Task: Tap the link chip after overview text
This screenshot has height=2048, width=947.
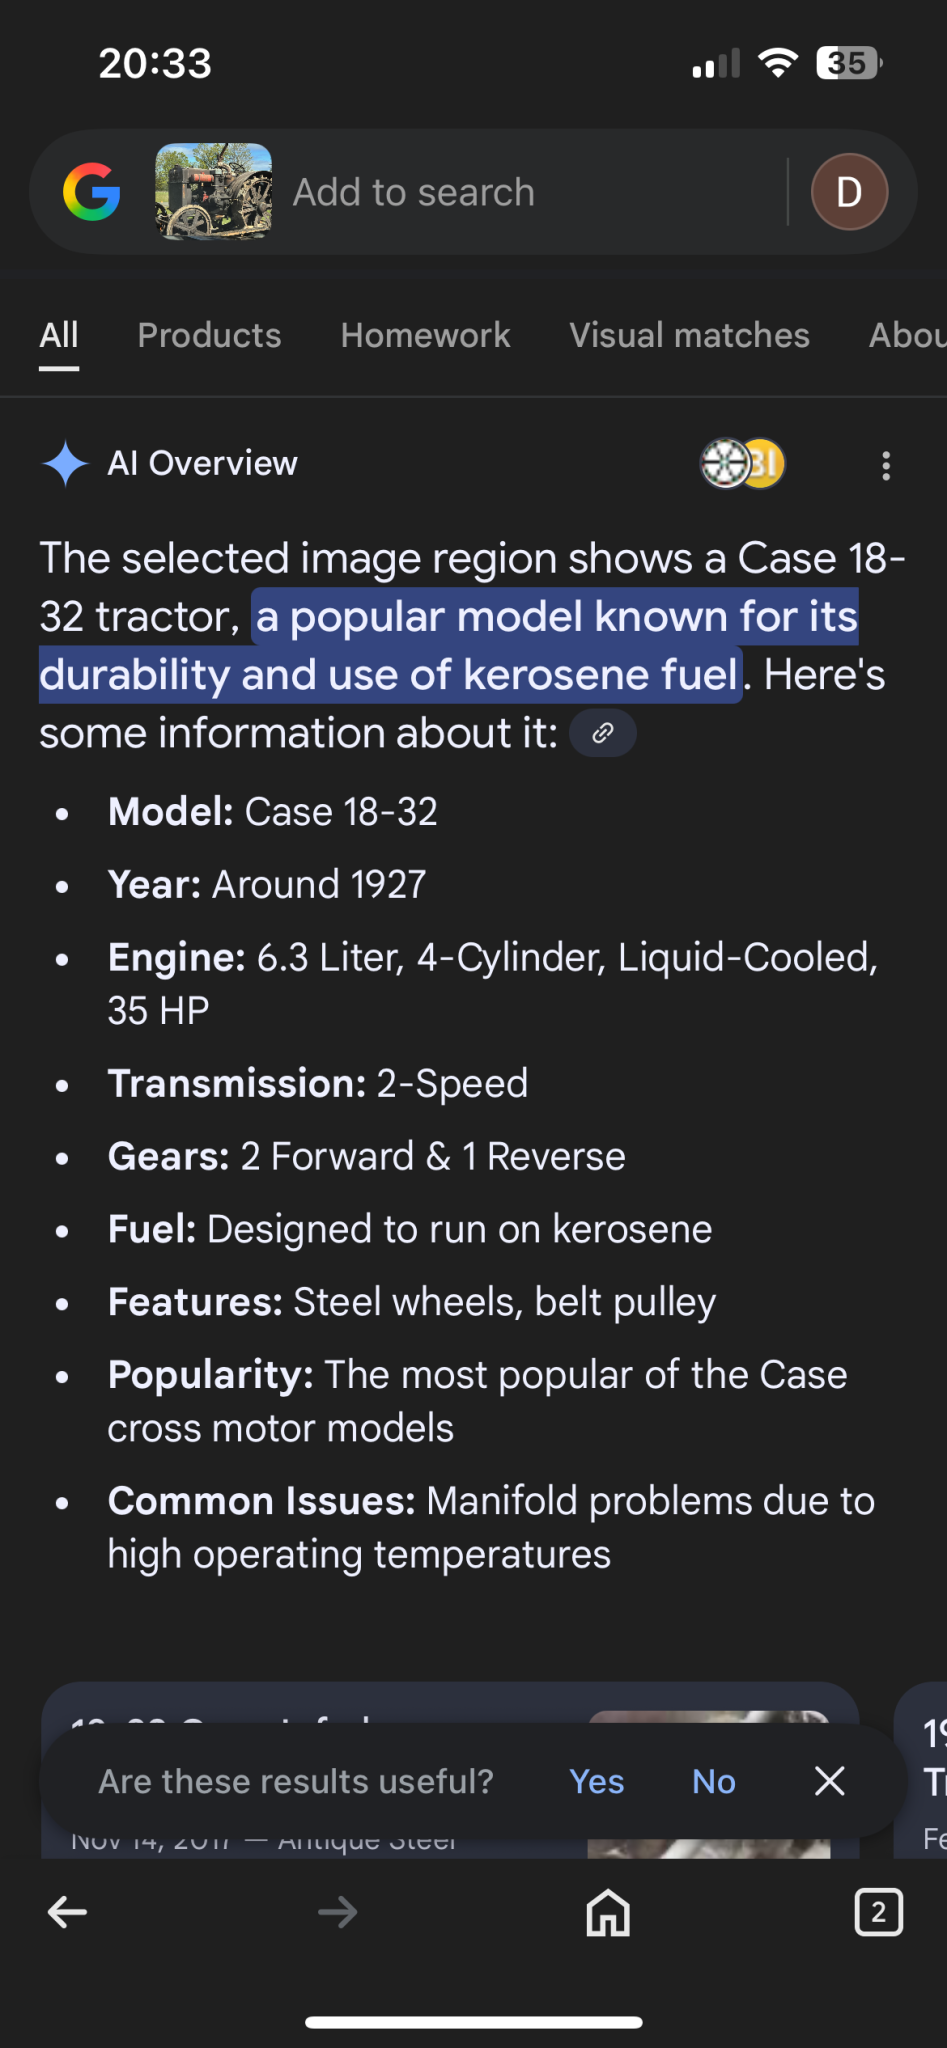Action: pos(603,733)
